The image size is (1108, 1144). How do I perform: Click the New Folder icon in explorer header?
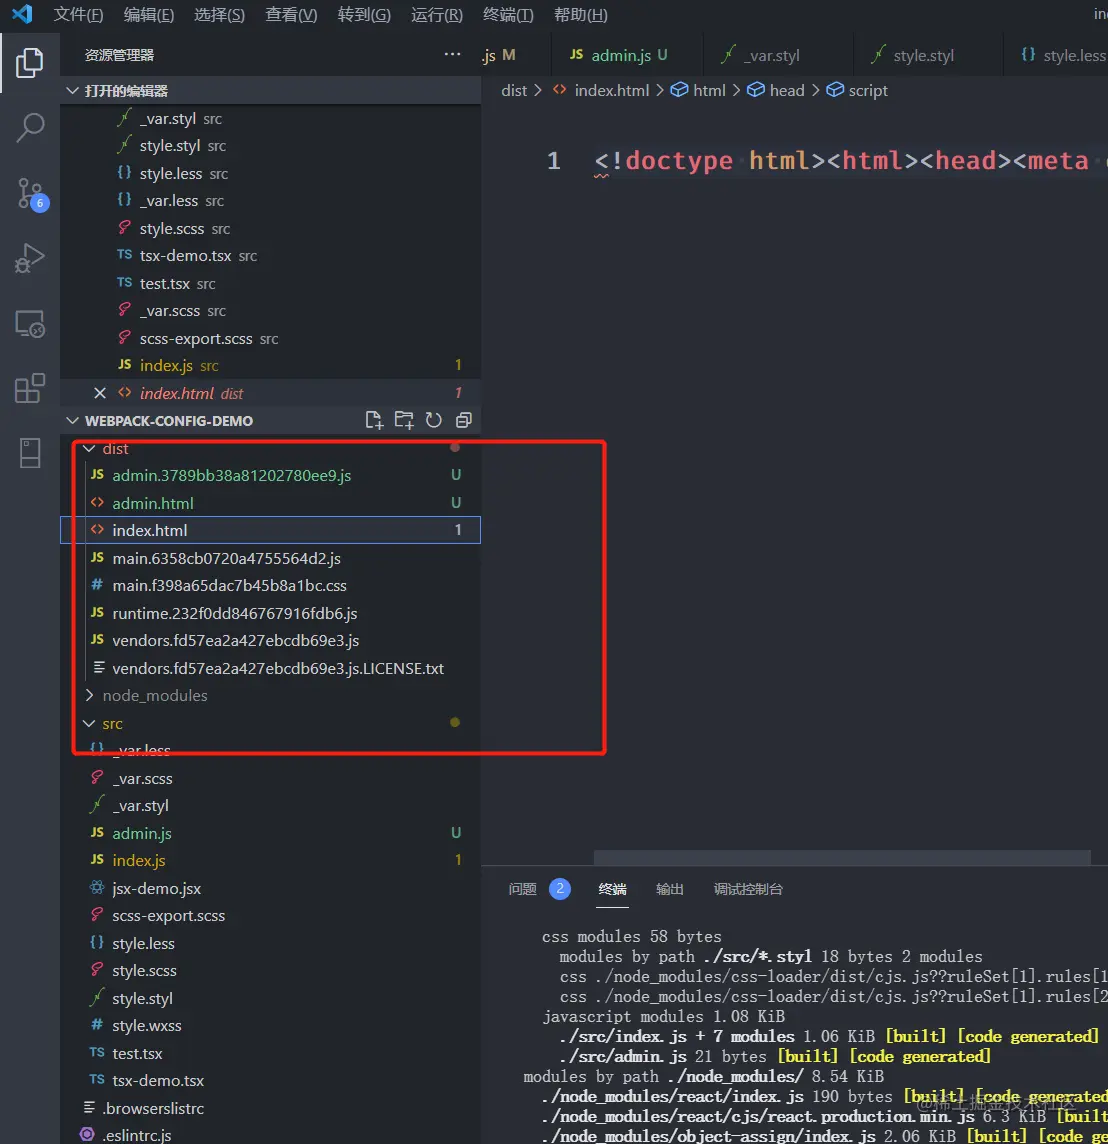403,420
